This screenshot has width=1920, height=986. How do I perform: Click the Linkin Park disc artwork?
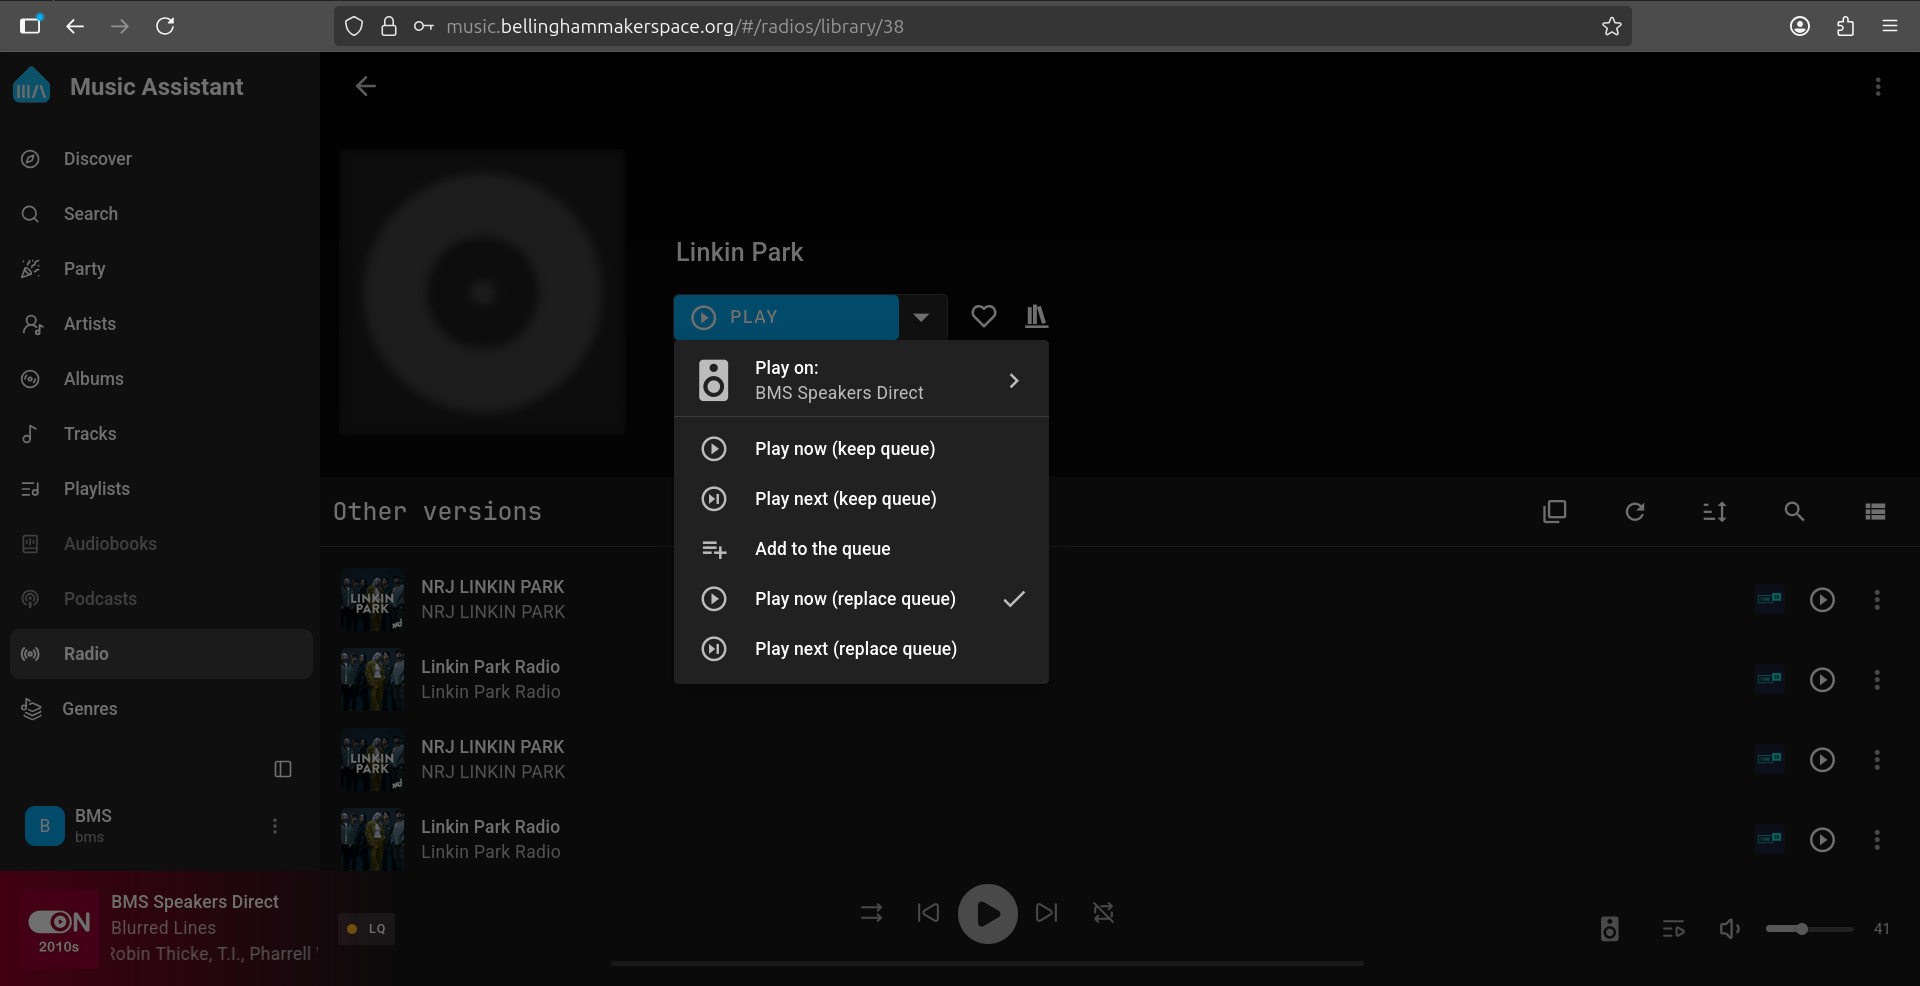482,293
